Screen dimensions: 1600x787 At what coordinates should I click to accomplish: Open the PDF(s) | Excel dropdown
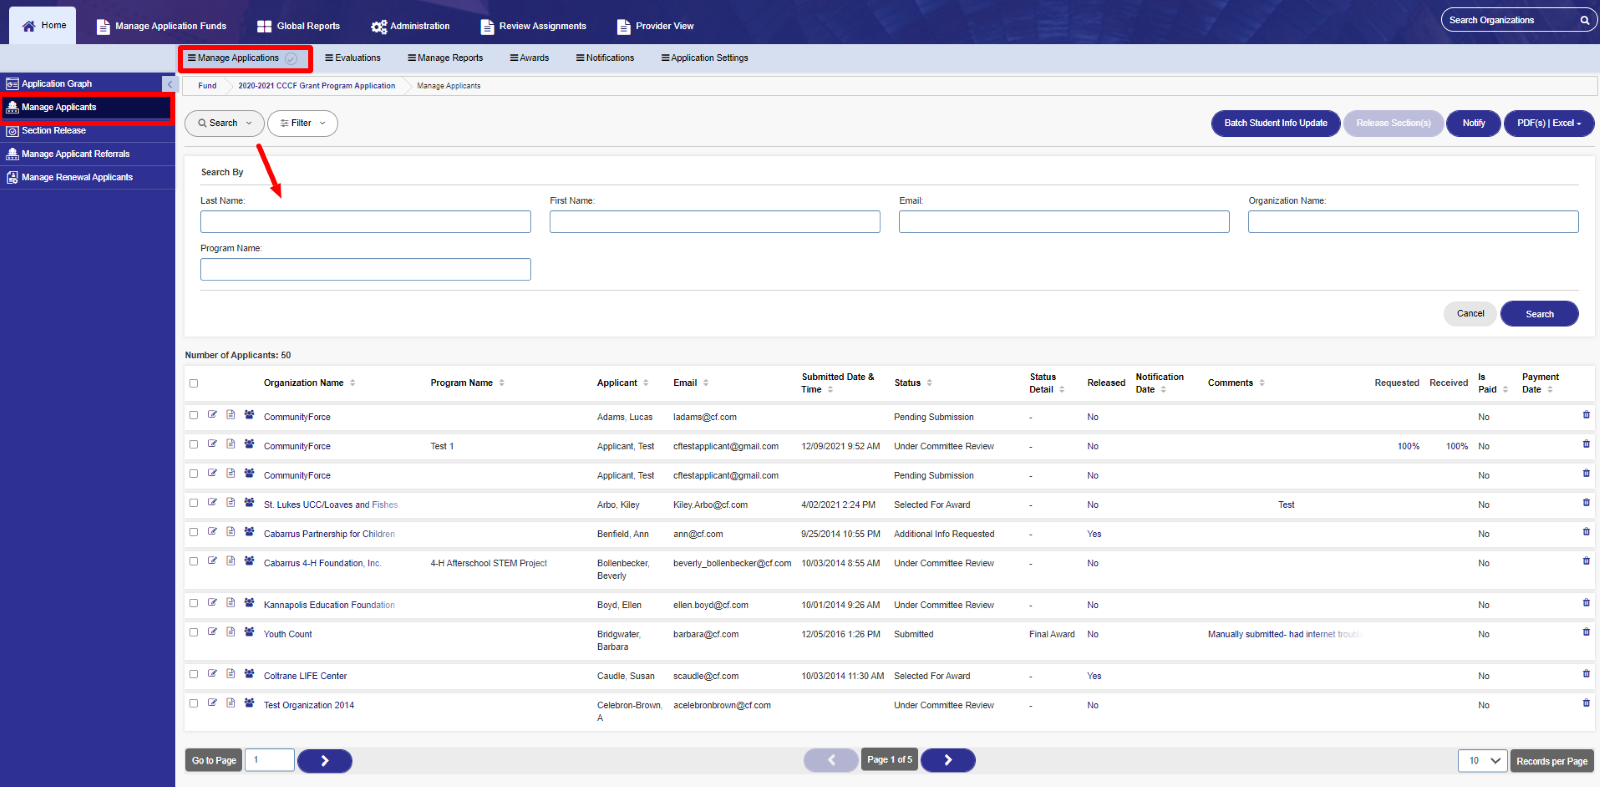(1548, 123)
